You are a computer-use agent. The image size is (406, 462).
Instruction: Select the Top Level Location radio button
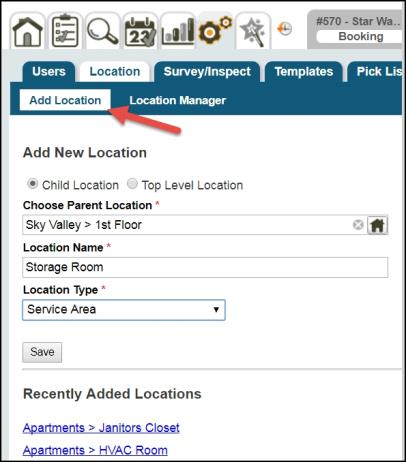click(132, 184)
